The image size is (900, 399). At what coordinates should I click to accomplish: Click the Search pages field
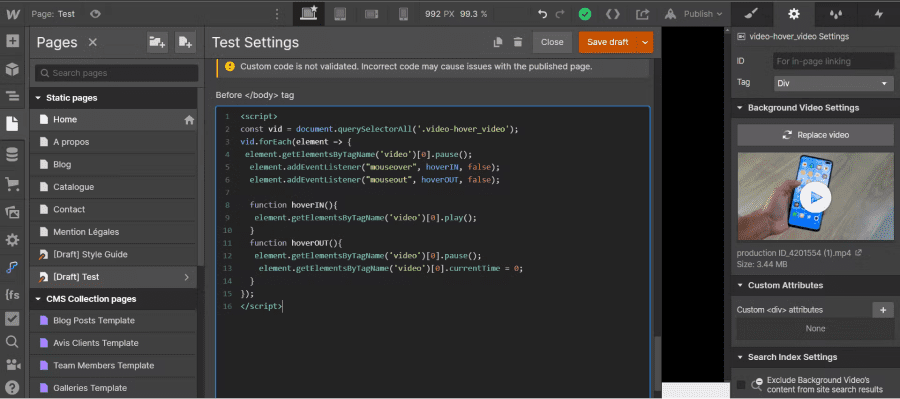117,73
